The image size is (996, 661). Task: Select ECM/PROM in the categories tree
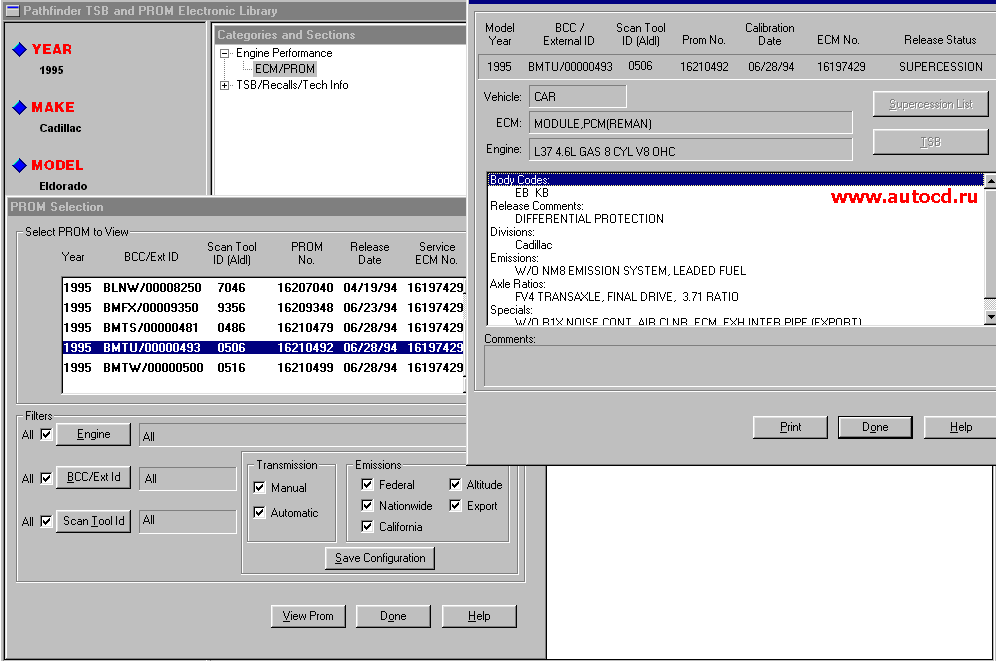(285, 69)
